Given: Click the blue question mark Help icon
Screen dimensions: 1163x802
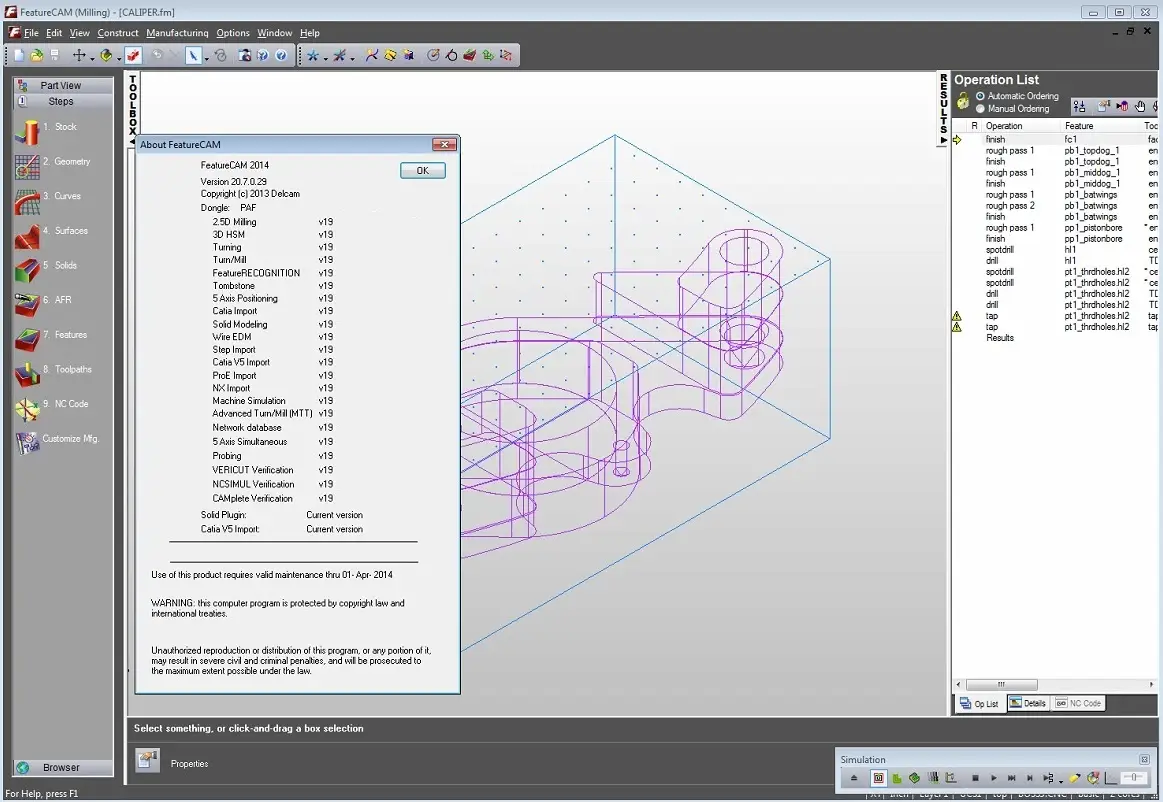Looking at the screenshot, I should [281, 56].
